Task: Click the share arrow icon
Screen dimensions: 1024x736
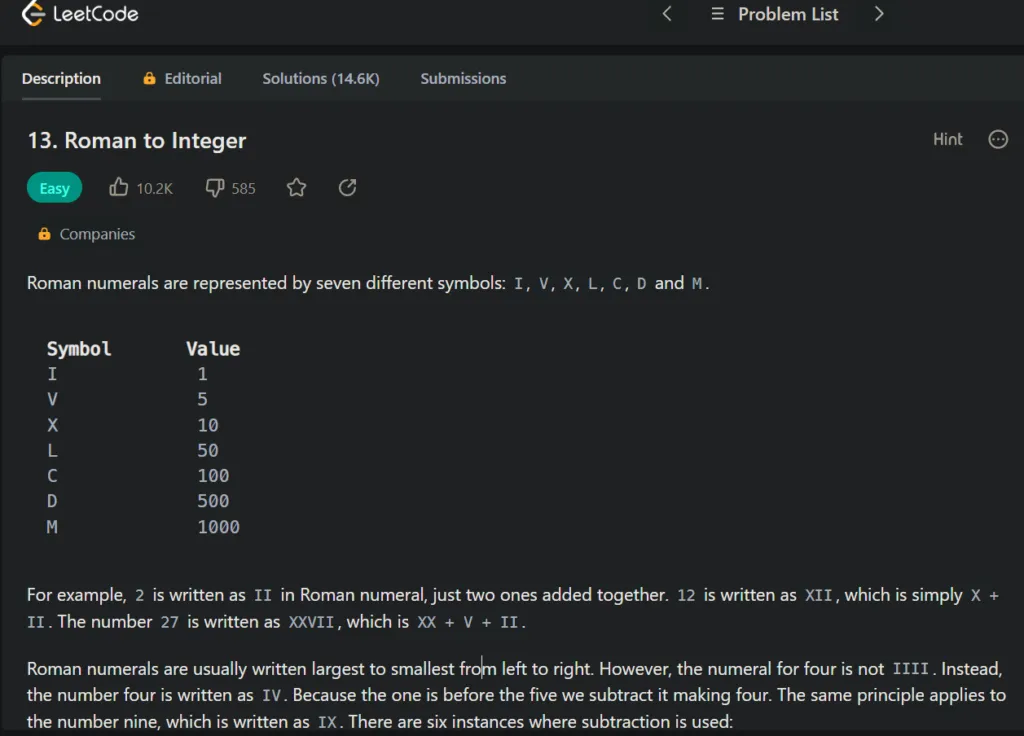Action: (347, 187)
